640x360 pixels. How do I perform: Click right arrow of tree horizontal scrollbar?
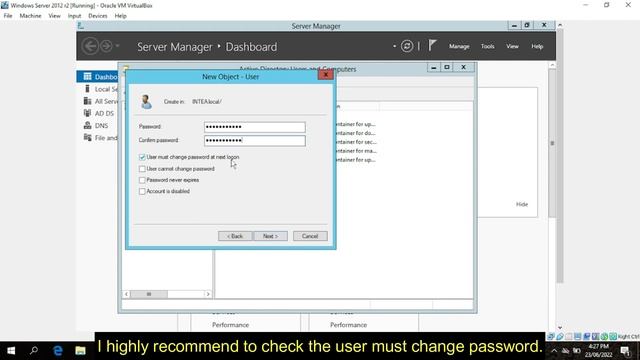tap(208, 294)
